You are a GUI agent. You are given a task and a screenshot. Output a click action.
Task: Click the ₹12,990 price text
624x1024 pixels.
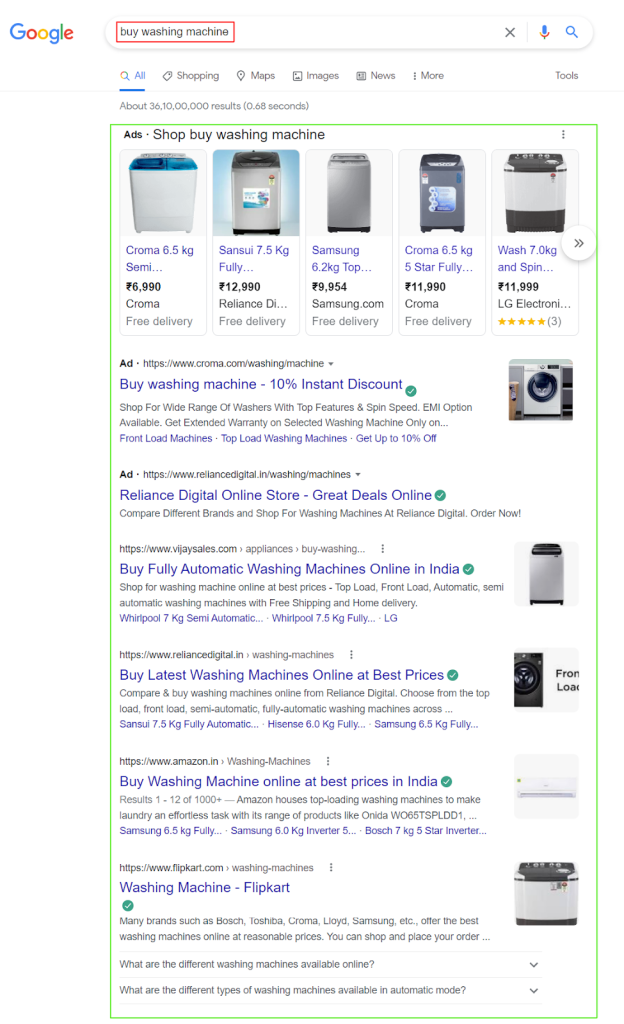click(x=240, y=287)
